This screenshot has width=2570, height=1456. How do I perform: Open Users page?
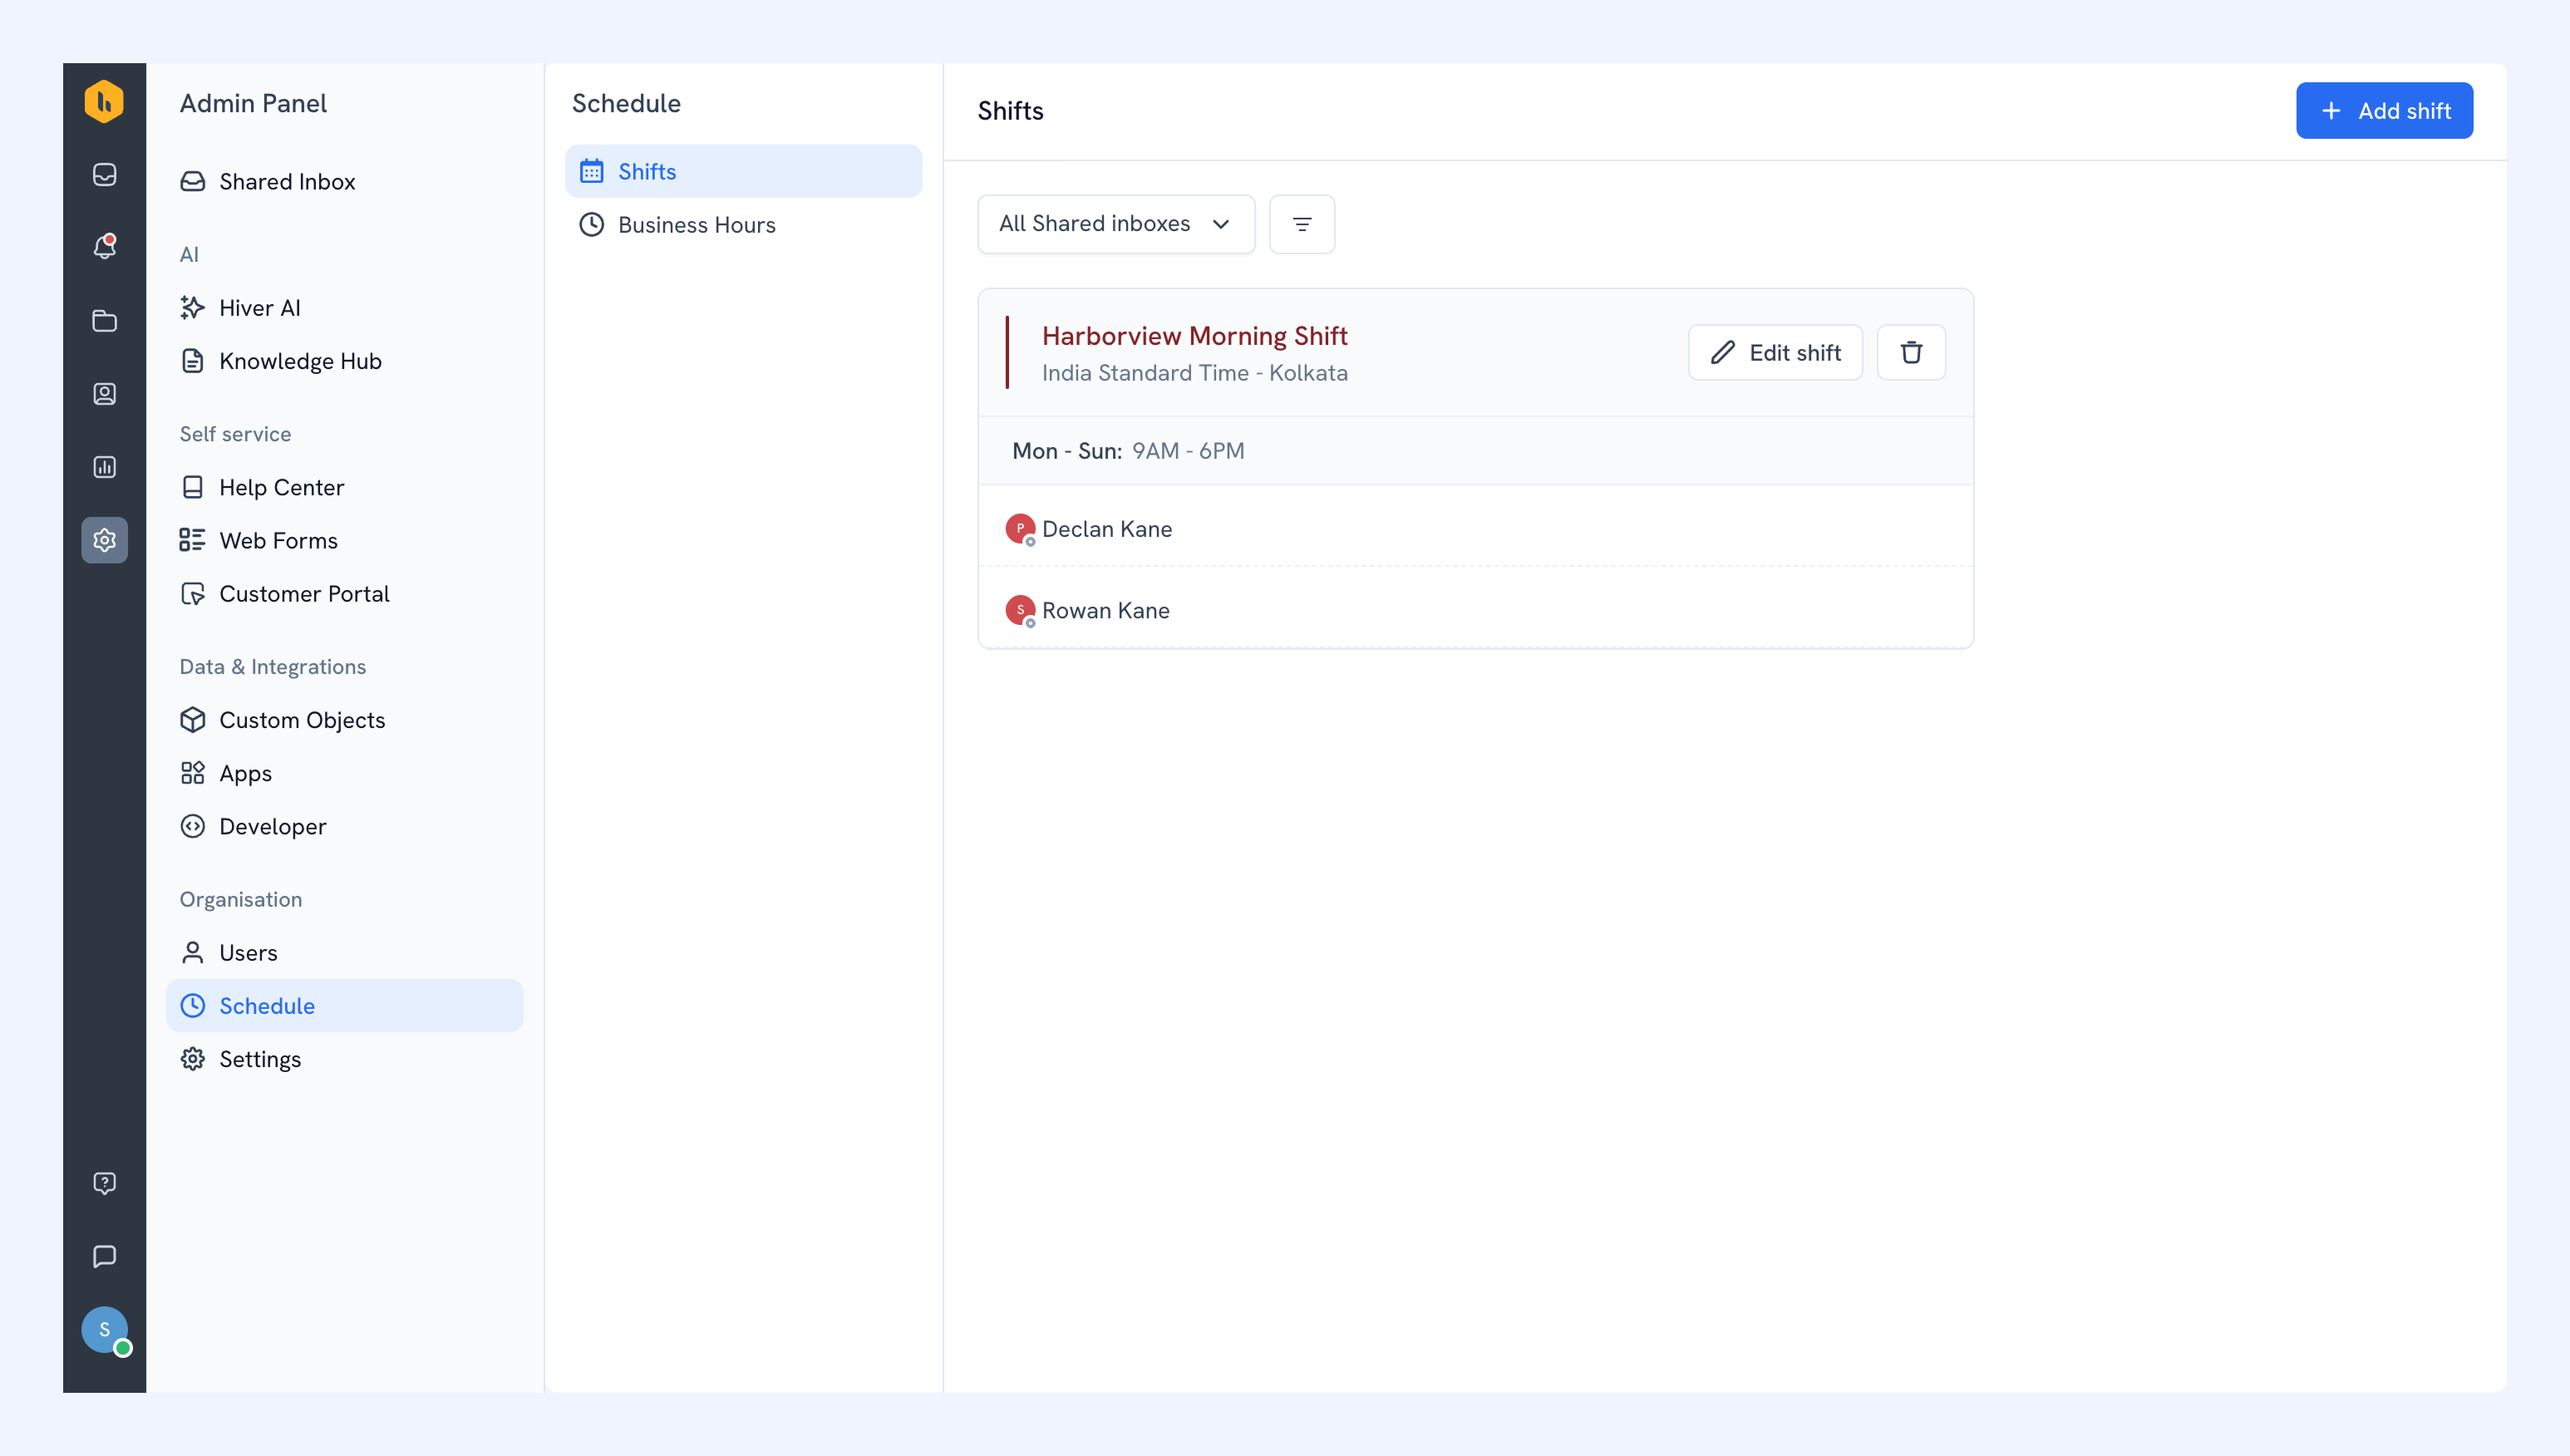344,953
